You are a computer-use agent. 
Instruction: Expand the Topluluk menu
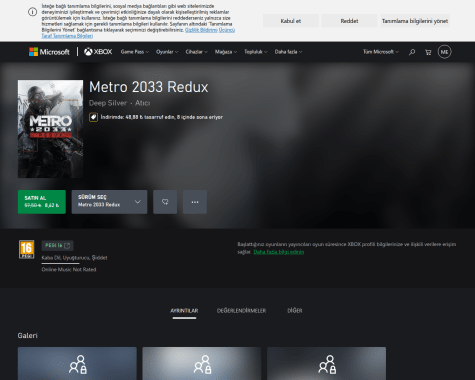point(256,52)
